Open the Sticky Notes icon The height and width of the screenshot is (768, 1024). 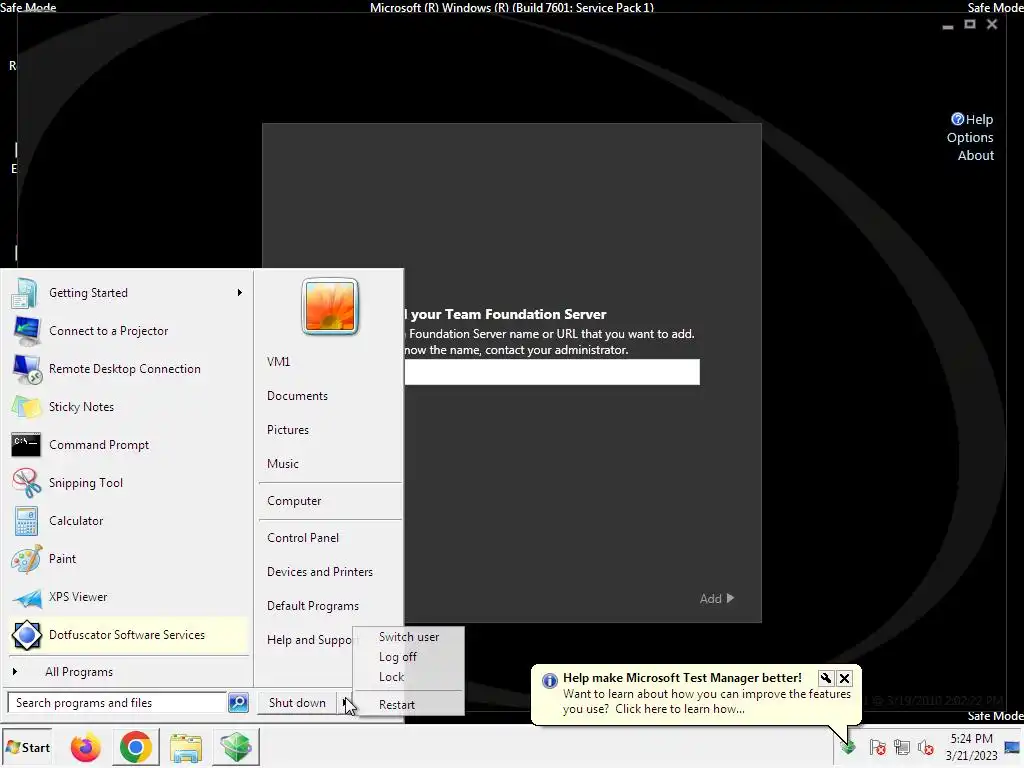26,407
